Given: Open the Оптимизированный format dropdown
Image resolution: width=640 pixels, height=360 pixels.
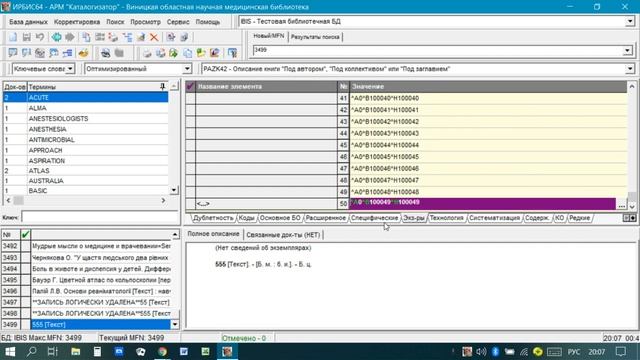Looking at the screenshot, I should [187, 69].
